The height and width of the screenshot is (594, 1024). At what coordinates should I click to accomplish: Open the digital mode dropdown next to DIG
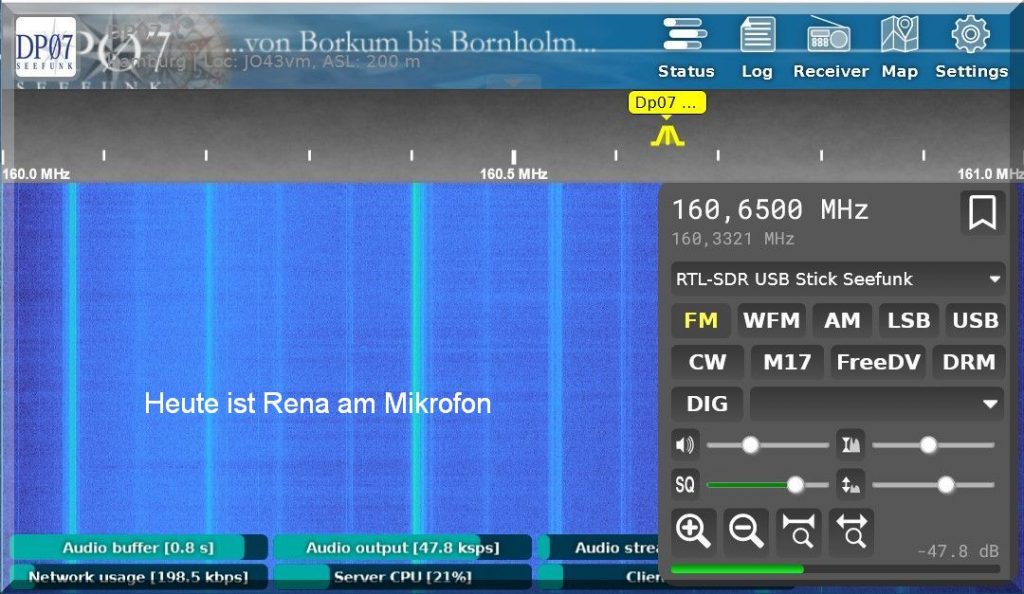point(877,404)
